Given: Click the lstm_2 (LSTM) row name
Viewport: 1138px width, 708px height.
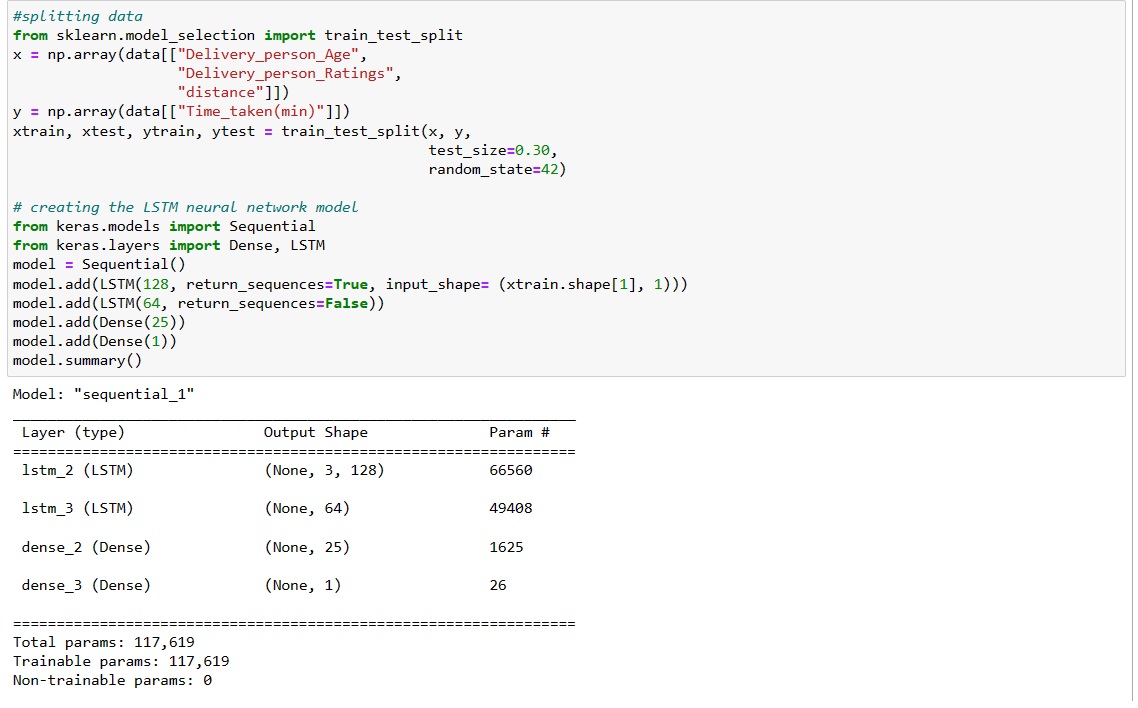Looking at the screenshot, I should click(78, 470).
